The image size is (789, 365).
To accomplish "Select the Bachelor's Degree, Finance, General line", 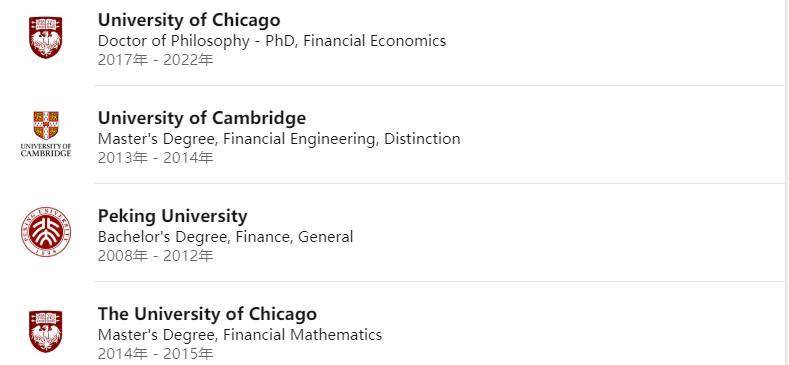I will coord(225,237).
